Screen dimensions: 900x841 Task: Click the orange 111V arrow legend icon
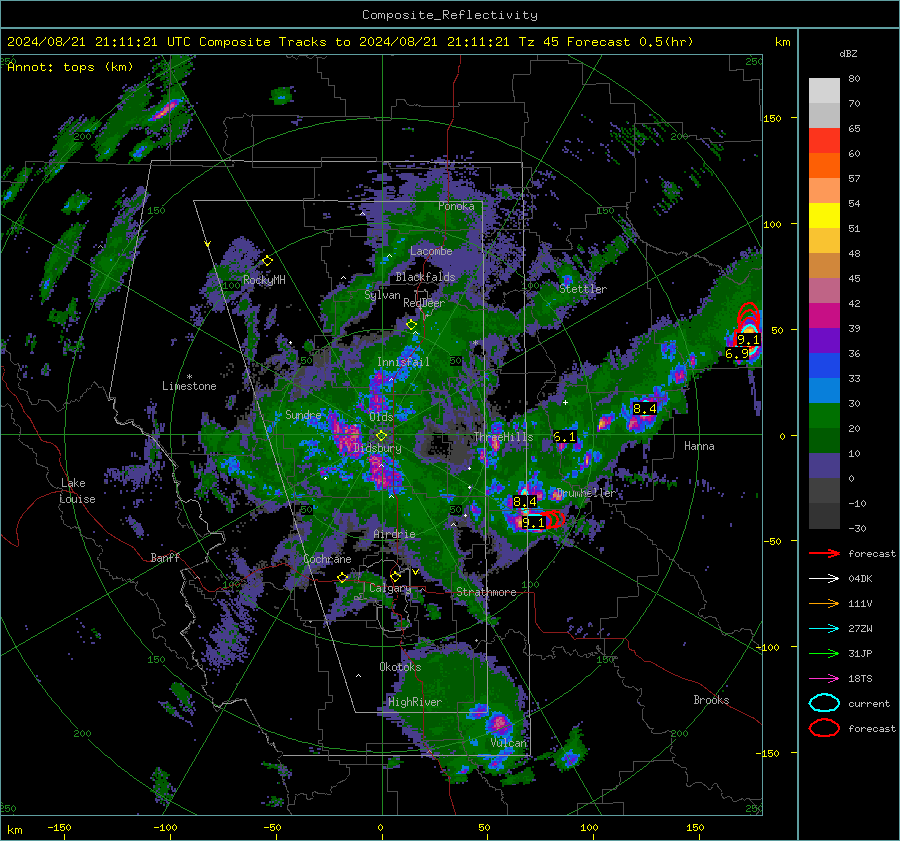pos(824,603)
